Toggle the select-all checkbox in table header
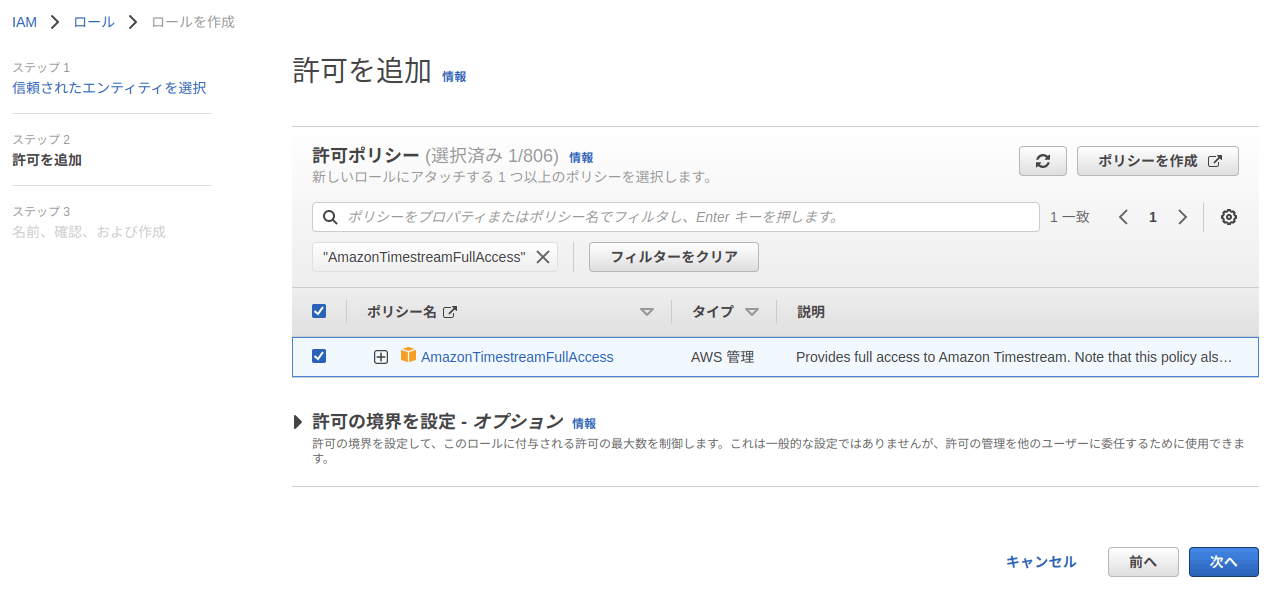 click(319, 311)
